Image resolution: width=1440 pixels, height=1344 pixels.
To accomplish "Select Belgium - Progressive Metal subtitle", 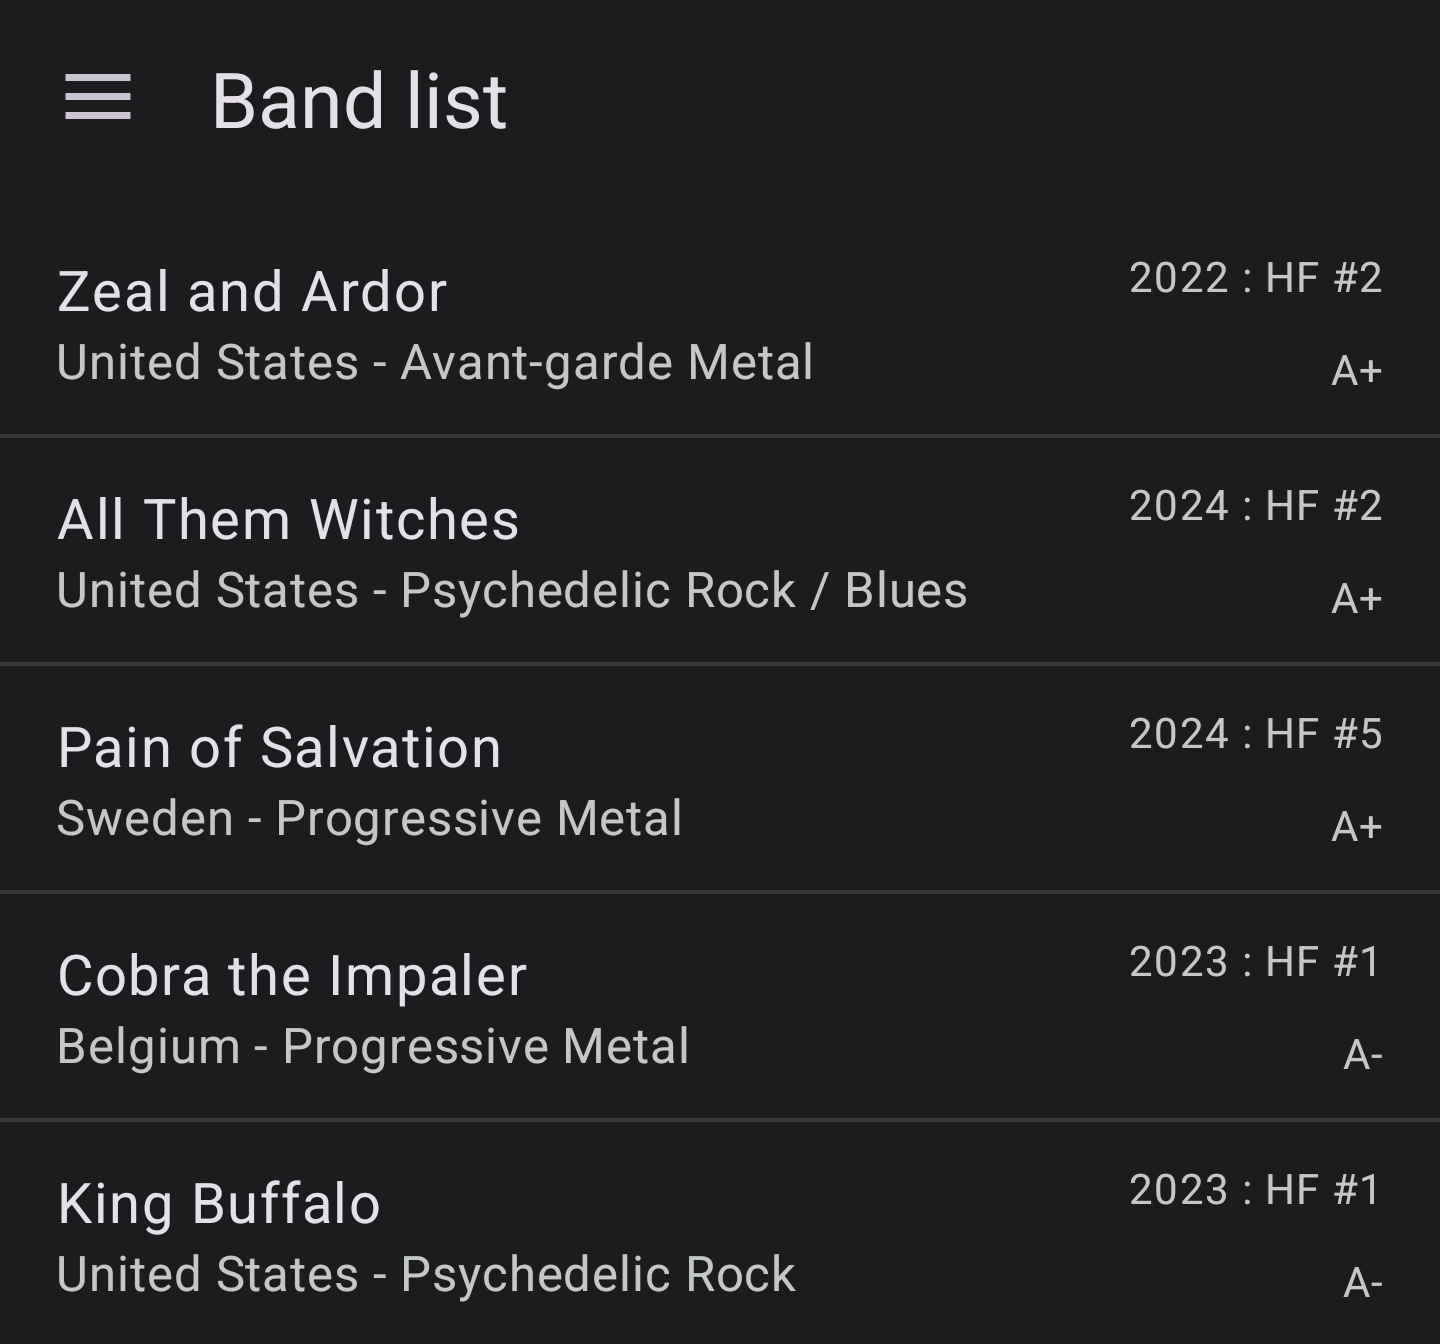I will point(373,1047).
